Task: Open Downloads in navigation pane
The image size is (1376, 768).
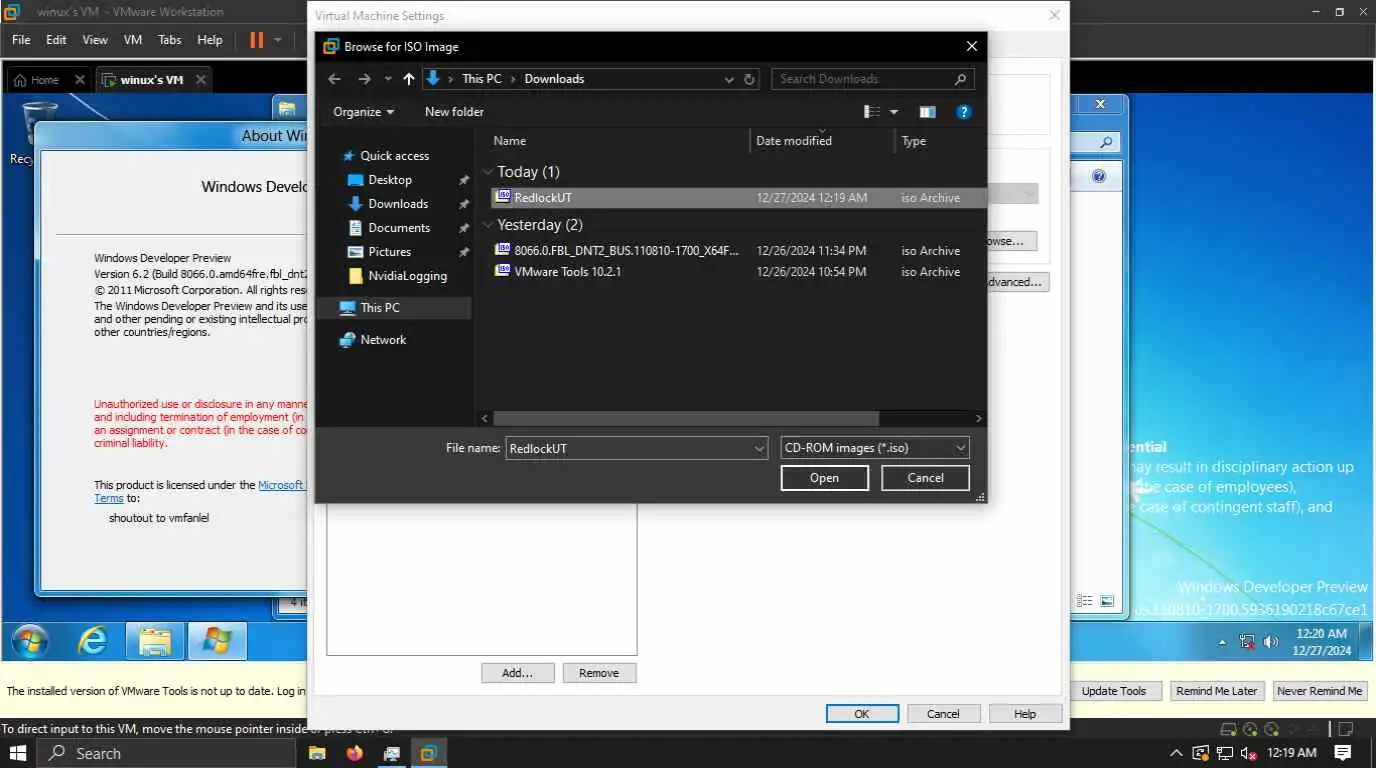Action: pos(397,204)
